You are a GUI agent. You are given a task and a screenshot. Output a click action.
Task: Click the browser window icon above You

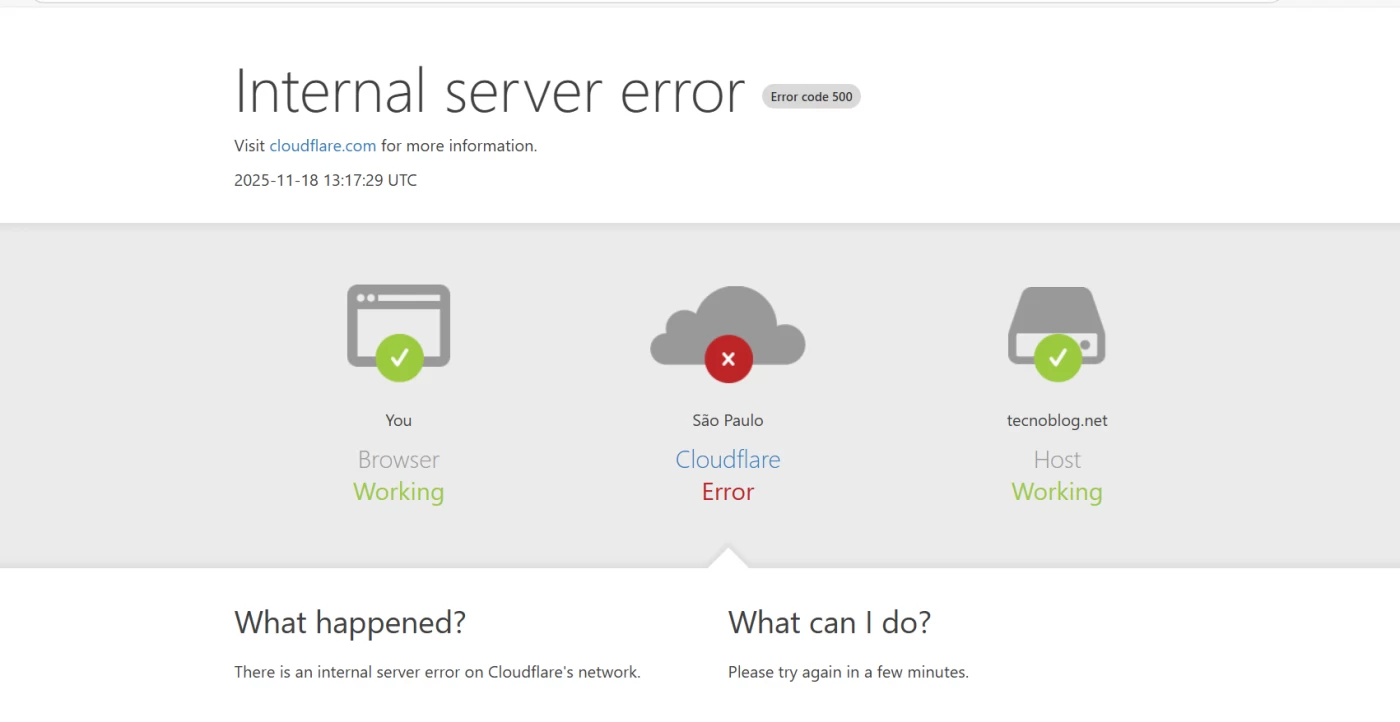click(x=398, y=312)
